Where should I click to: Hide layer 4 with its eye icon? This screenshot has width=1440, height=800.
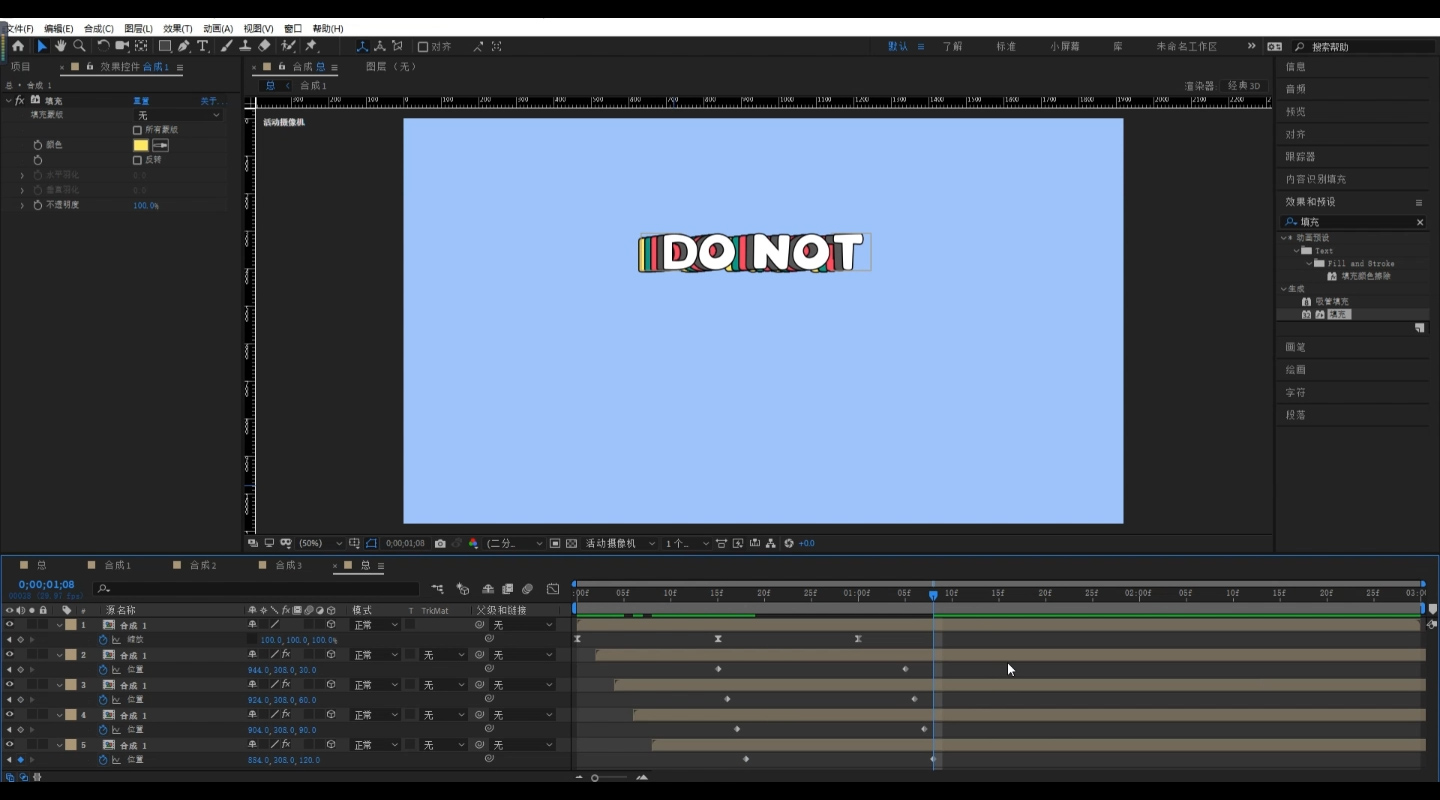click(x=9, y=715)
